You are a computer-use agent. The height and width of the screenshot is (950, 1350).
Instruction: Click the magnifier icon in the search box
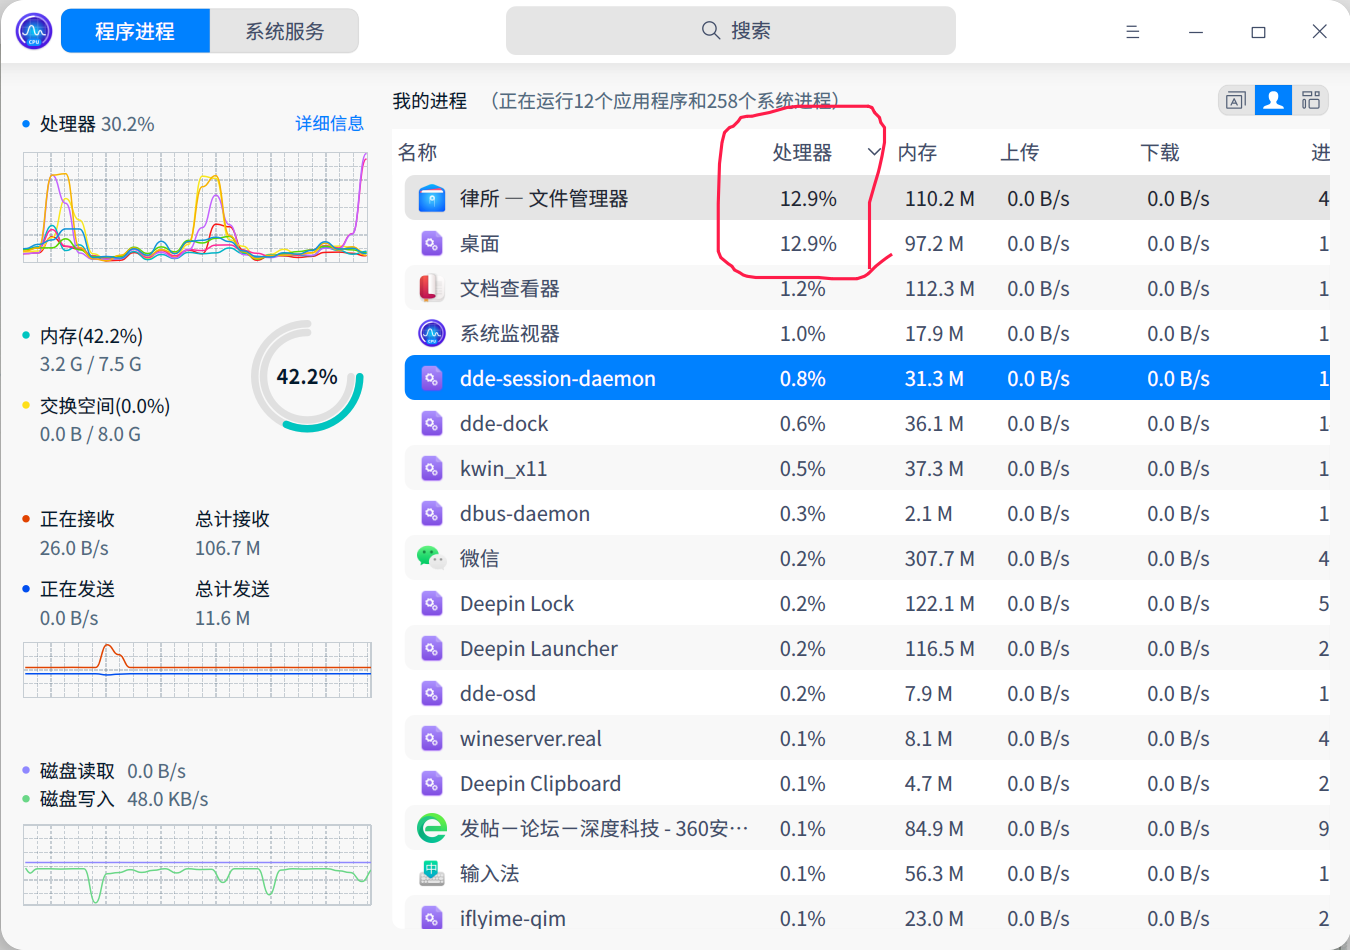coord(711,30)
